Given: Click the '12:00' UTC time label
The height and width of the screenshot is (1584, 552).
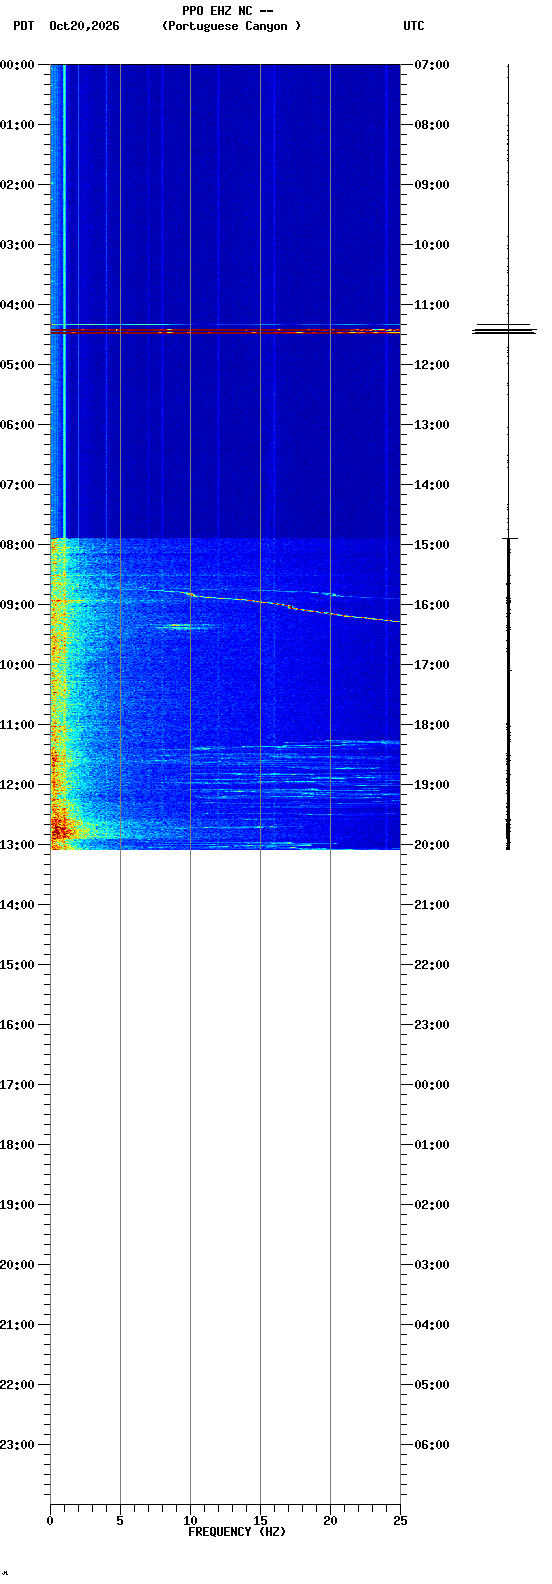Looking at the screenshot, I should pos(432,365).
